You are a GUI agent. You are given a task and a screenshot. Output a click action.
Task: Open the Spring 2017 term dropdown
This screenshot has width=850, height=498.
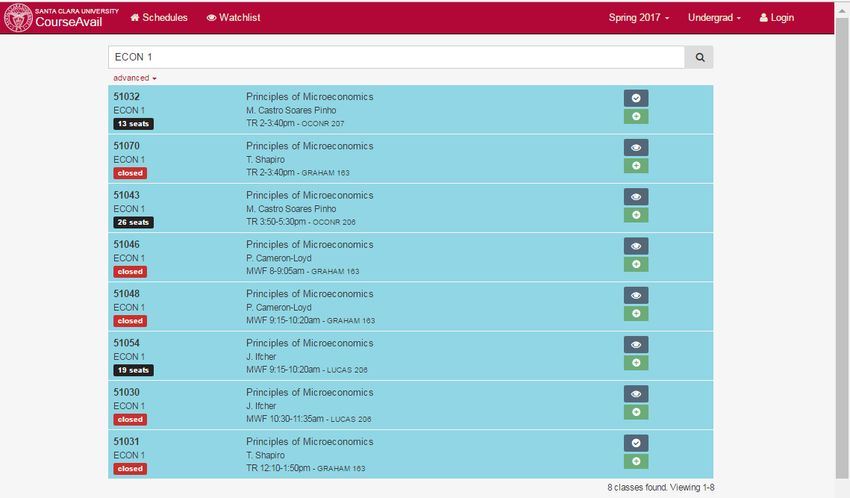(x=639, y=17)
